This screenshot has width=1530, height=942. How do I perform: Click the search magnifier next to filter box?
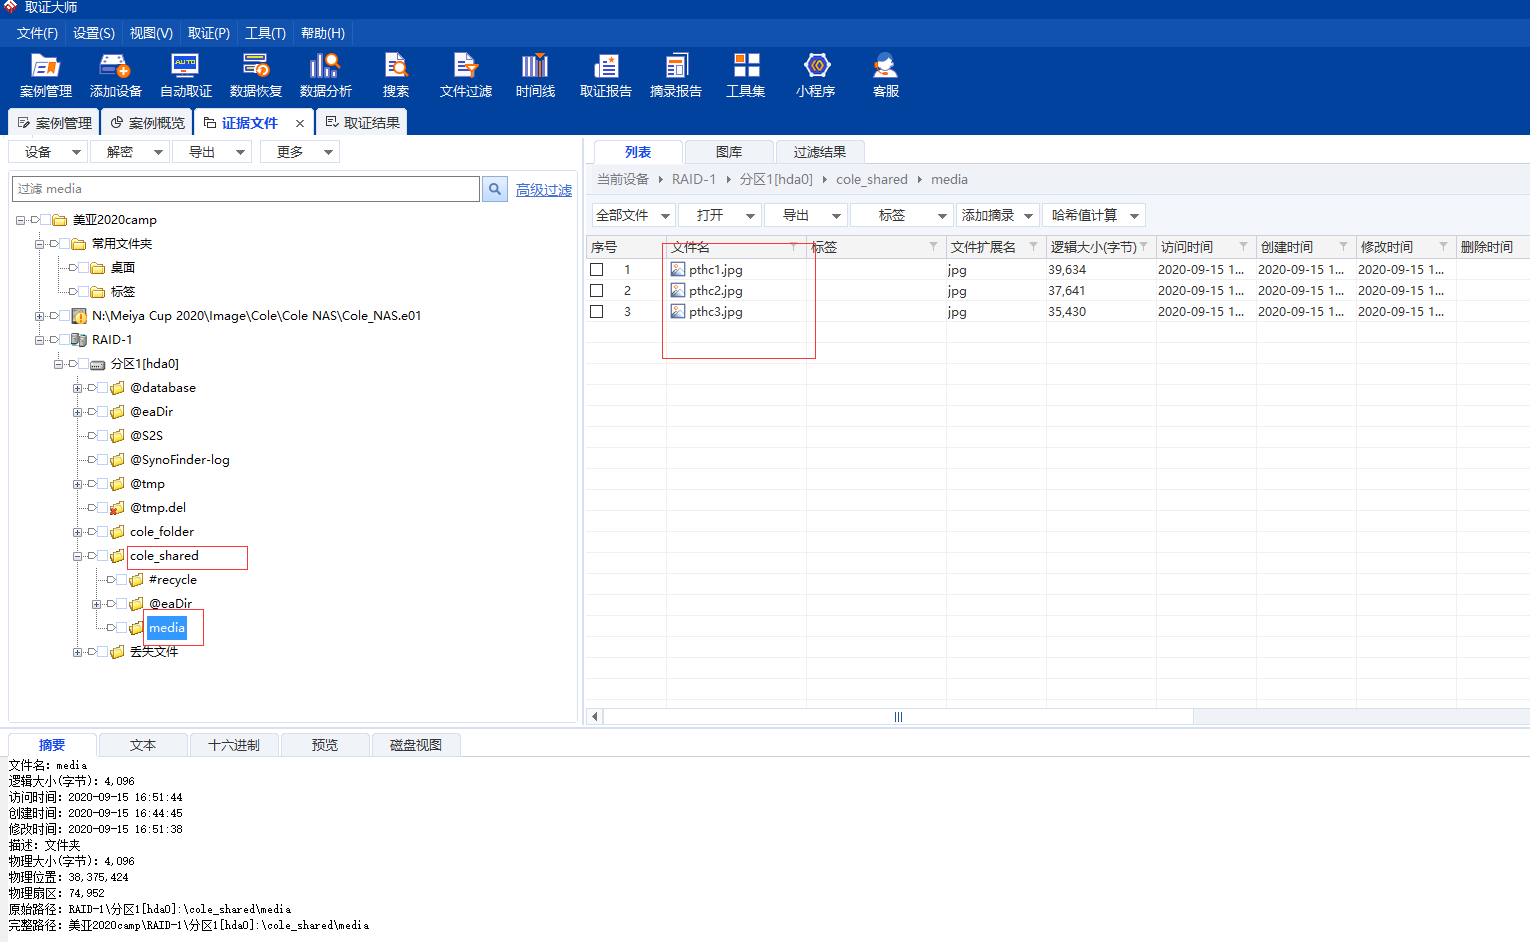[495, 189]
